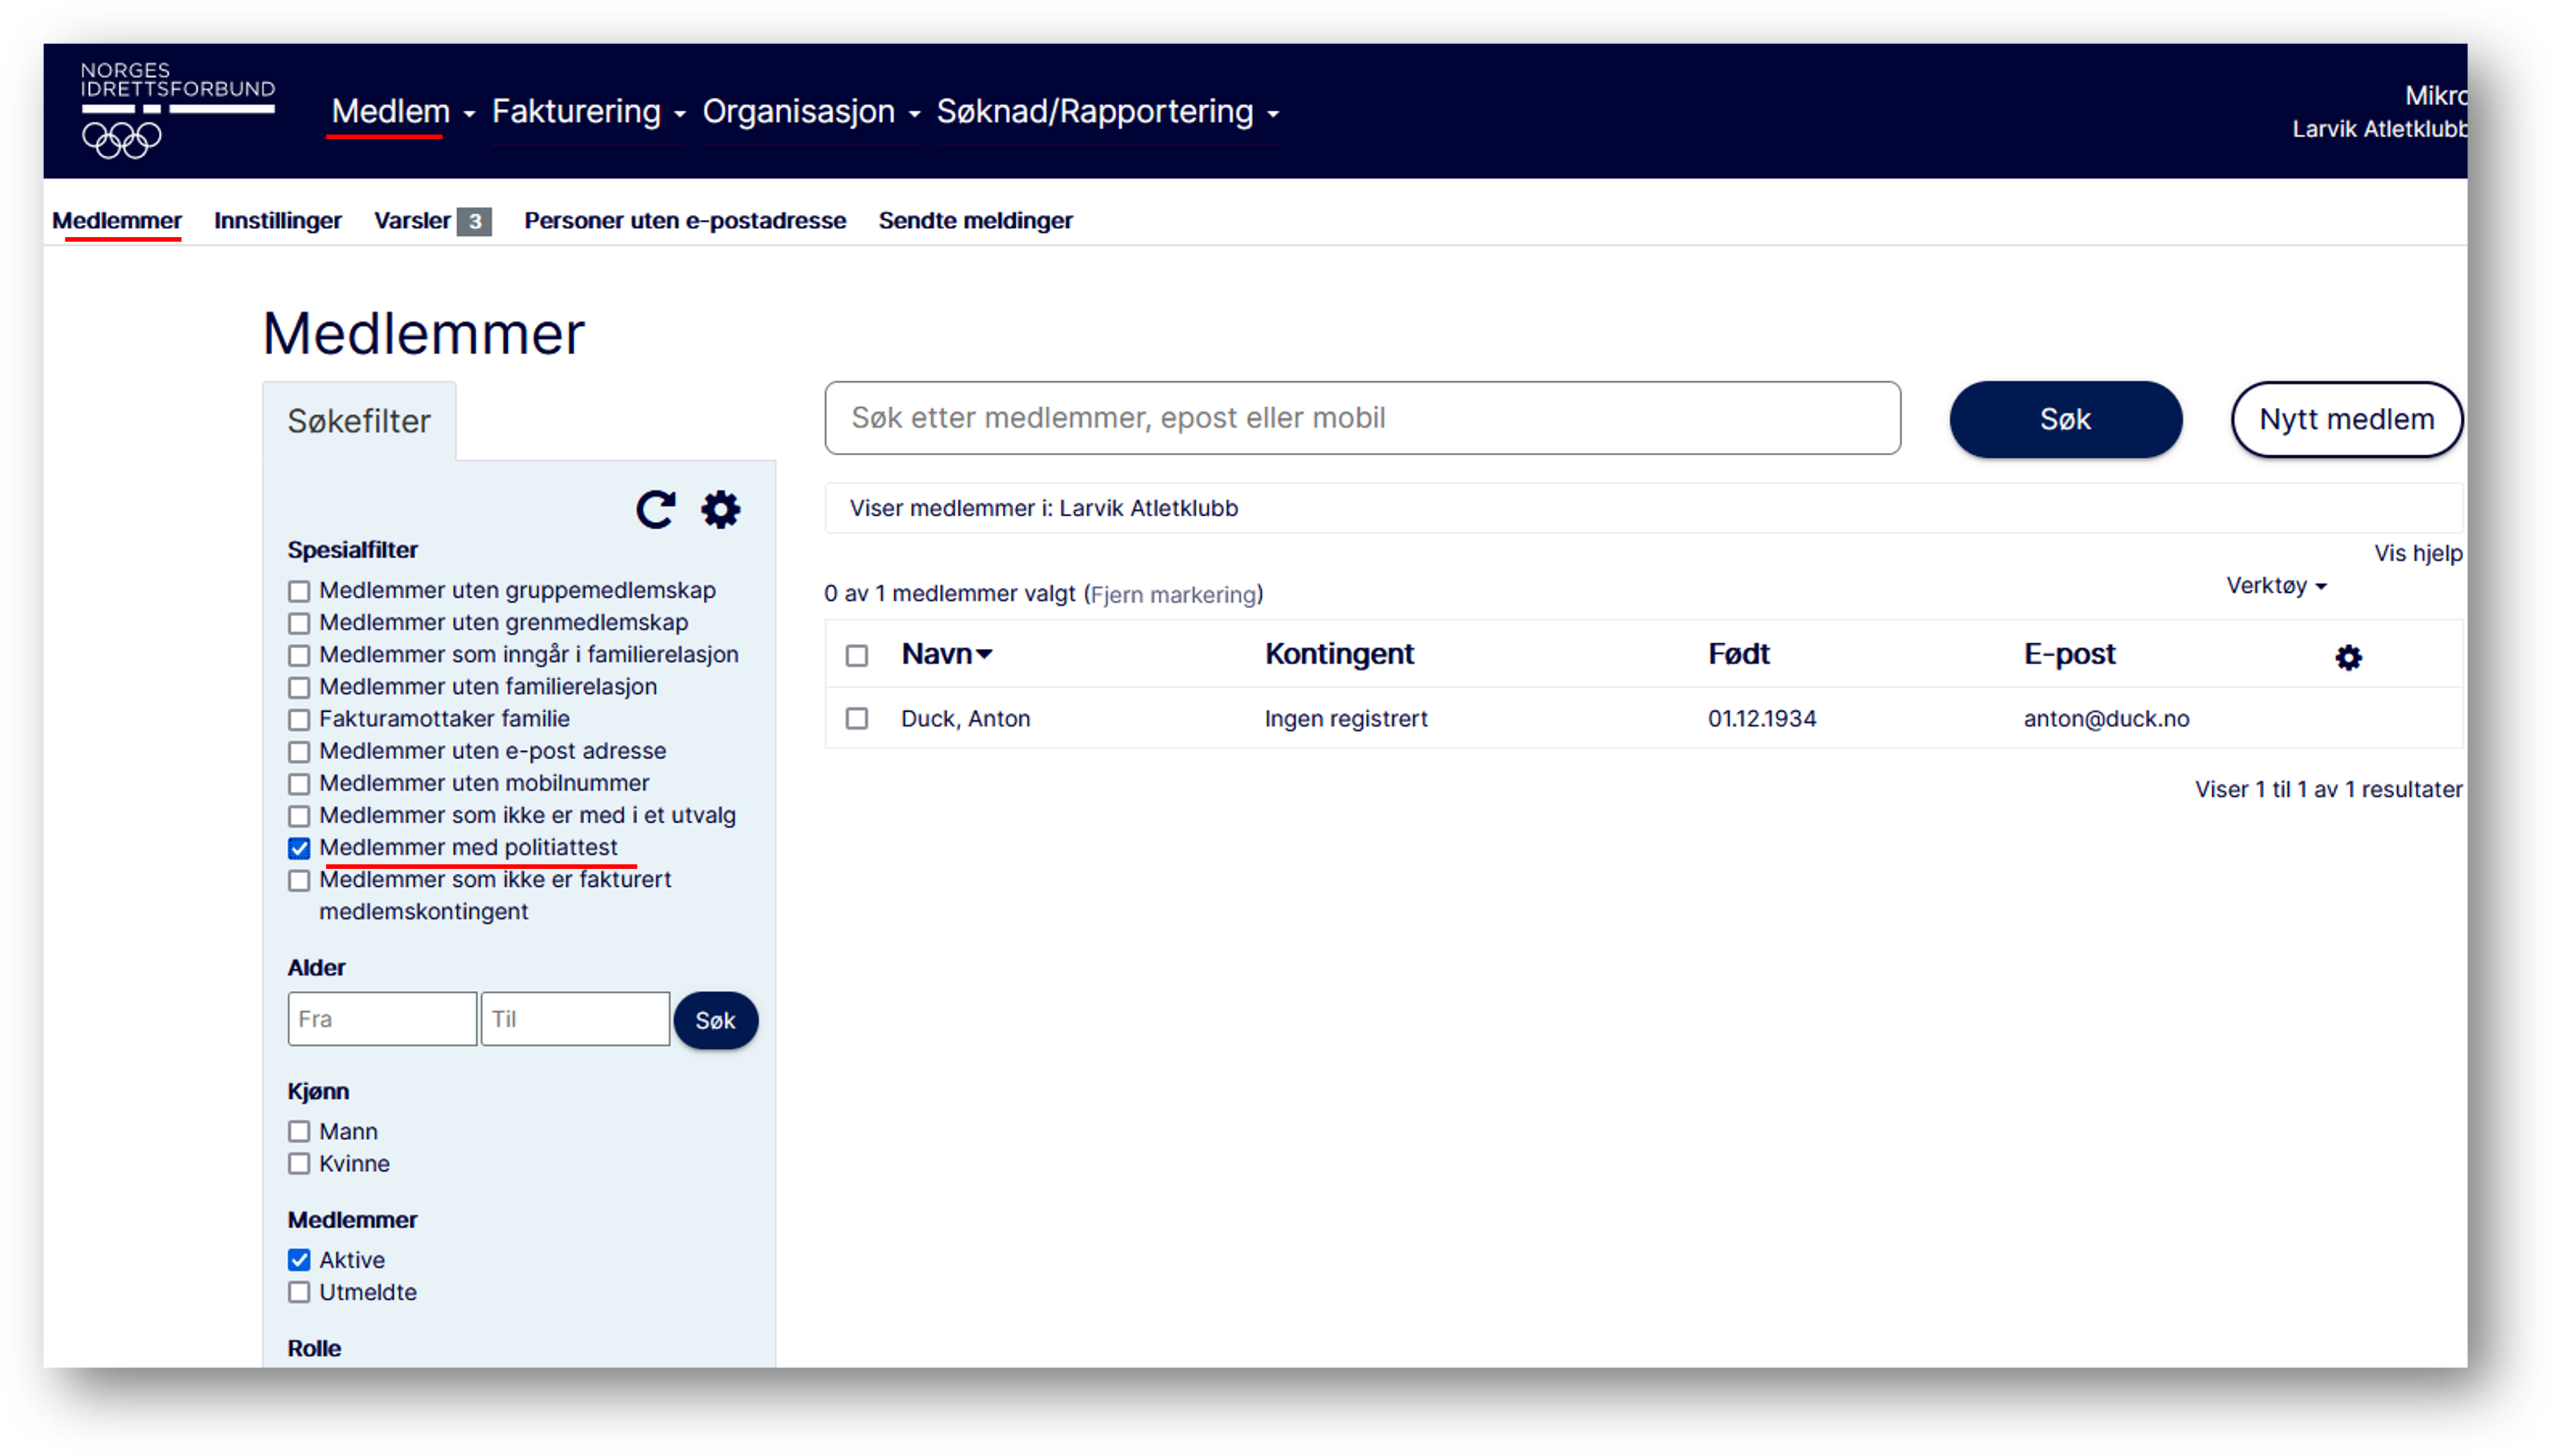Open Søknad/Rapportering dropdown menu

click(x=1107, y=111)
